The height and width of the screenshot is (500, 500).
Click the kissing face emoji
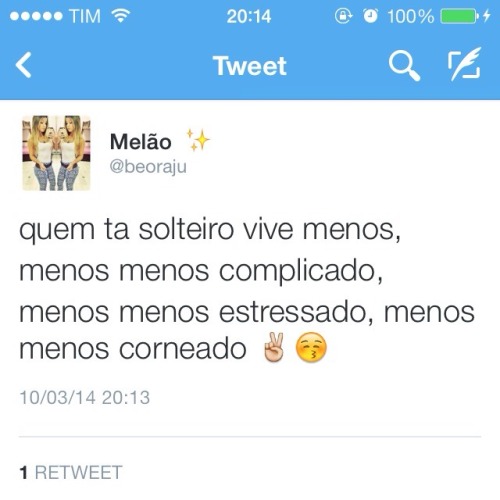pos(311,347)
